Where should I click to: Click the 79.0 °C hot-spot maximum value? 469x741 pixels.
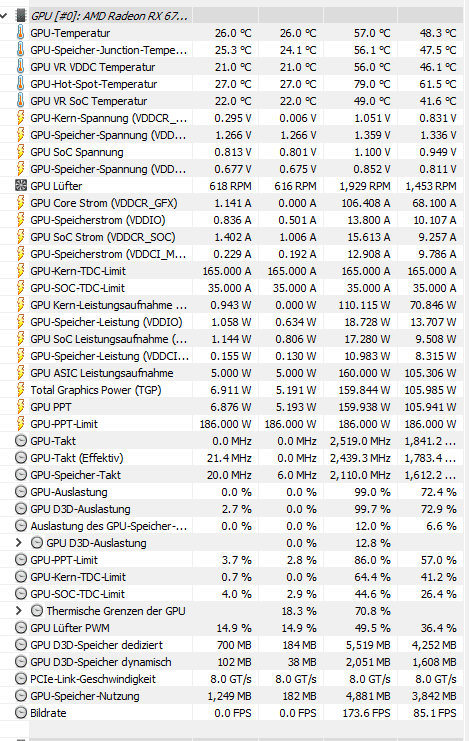tap(372, 84)
